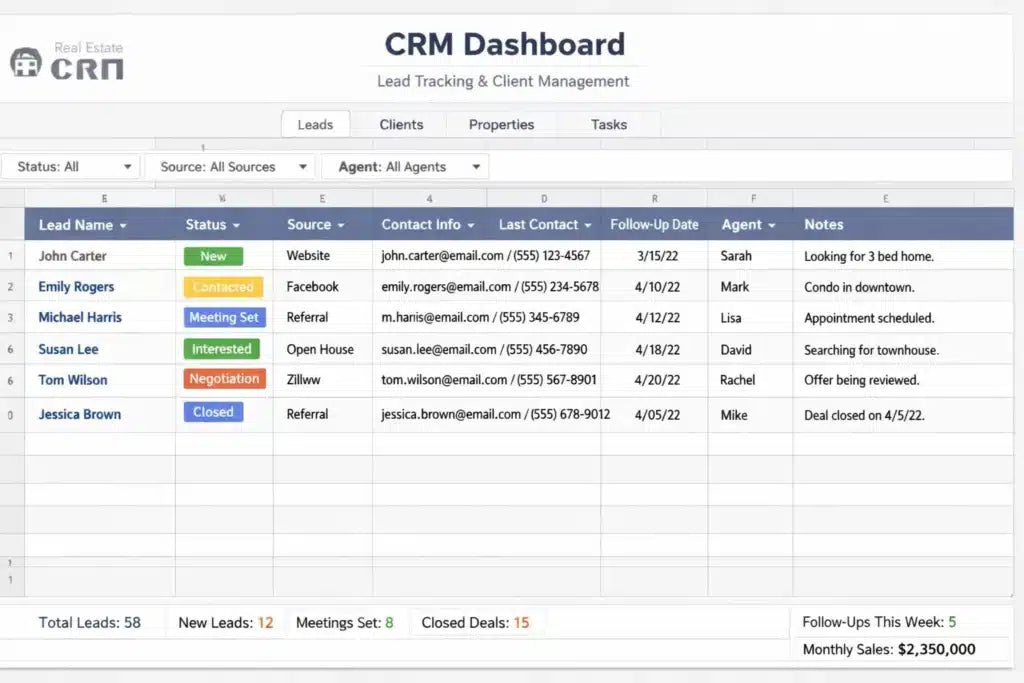Expand the Source: All Sources dropdown

coord(230,167)
